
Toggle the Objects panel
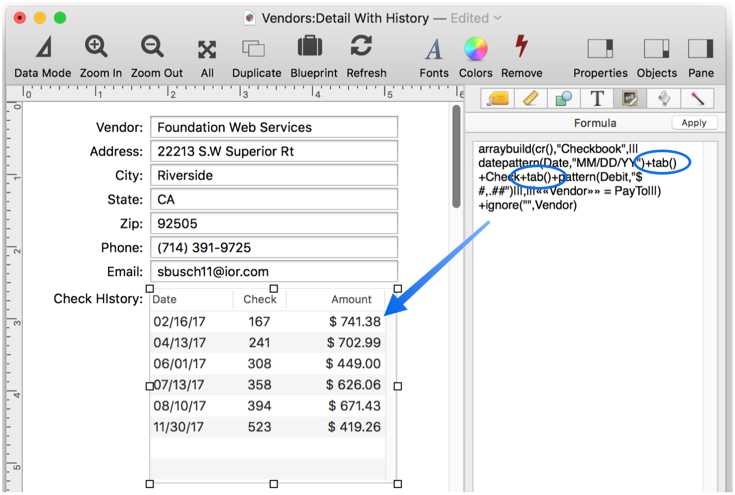click(656, 49)
